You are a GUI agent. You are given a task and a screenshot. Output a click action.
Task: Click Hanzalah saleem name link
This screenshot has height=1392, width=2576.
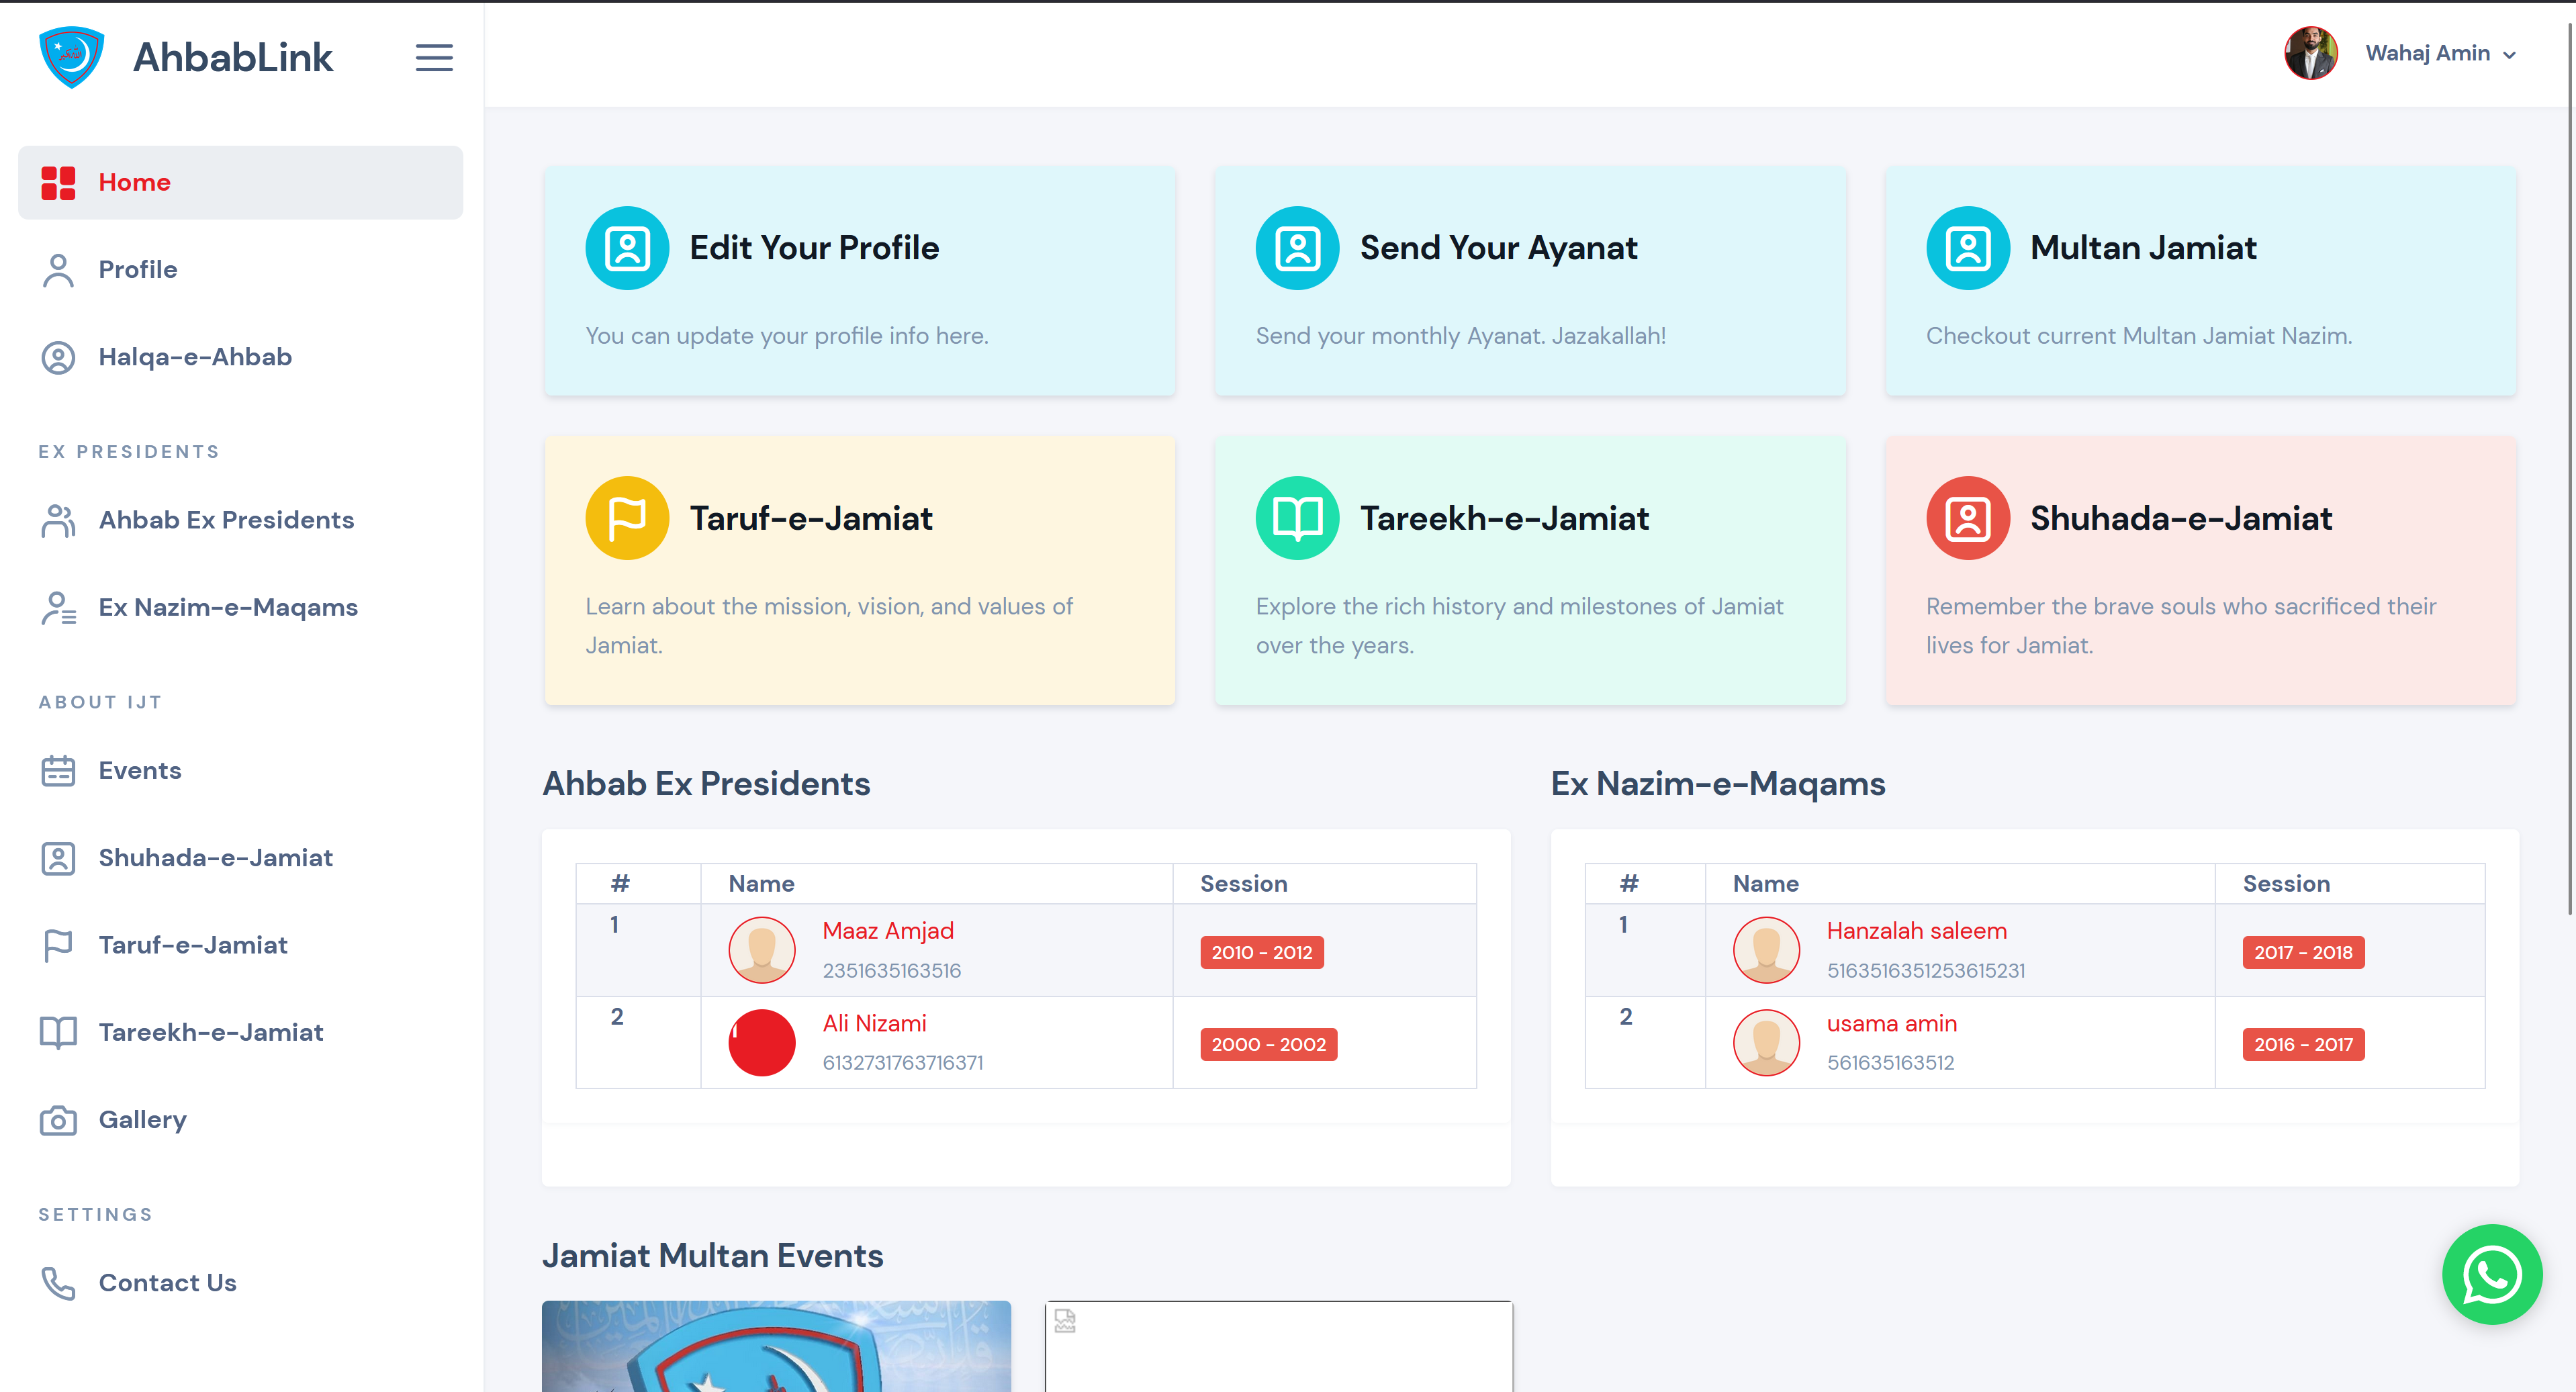pyautogui.click(x=1916, y=931)
